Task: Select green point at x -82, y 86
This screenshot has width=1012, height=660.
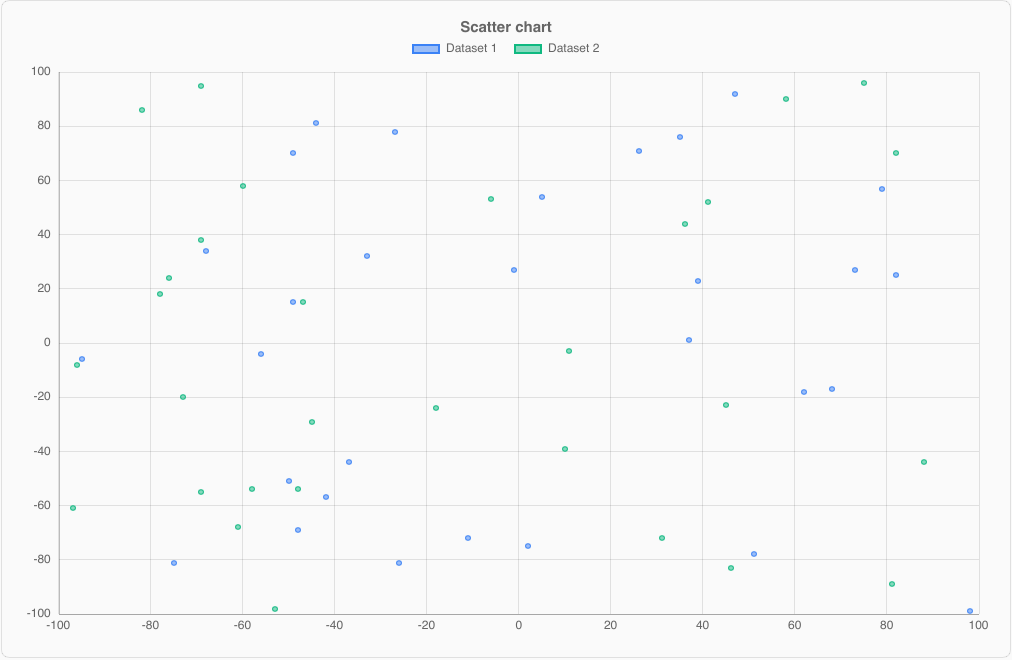Action: point(142,110)
